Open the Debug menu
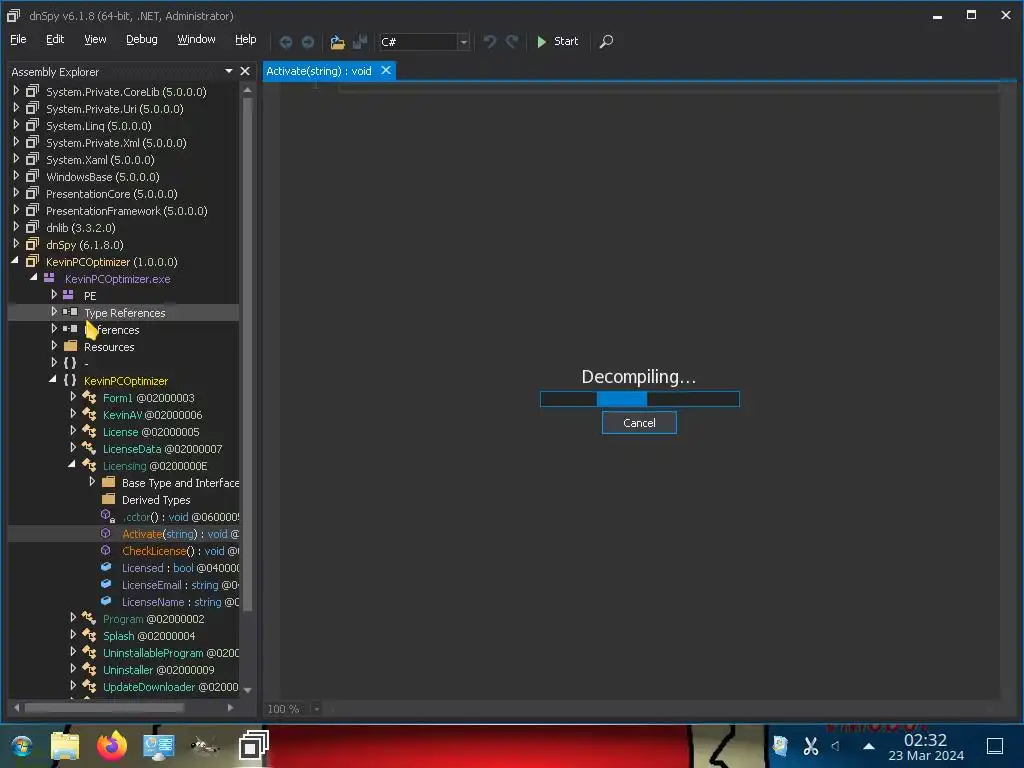Viewport: 1024px width, 768px height. coord(142,39)
